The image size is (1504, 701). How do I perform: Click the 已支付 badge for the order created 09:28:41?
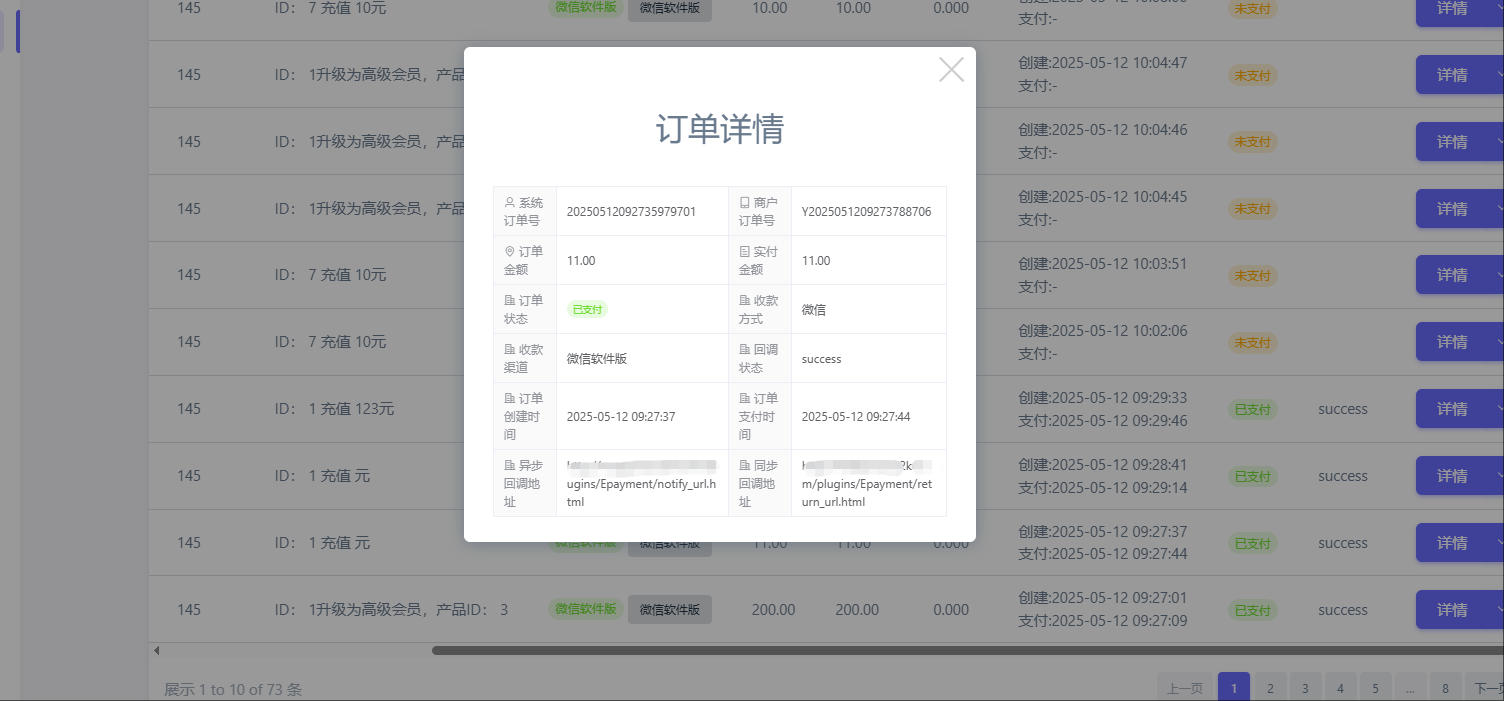pyautogui.click(x=1253, y=476)
